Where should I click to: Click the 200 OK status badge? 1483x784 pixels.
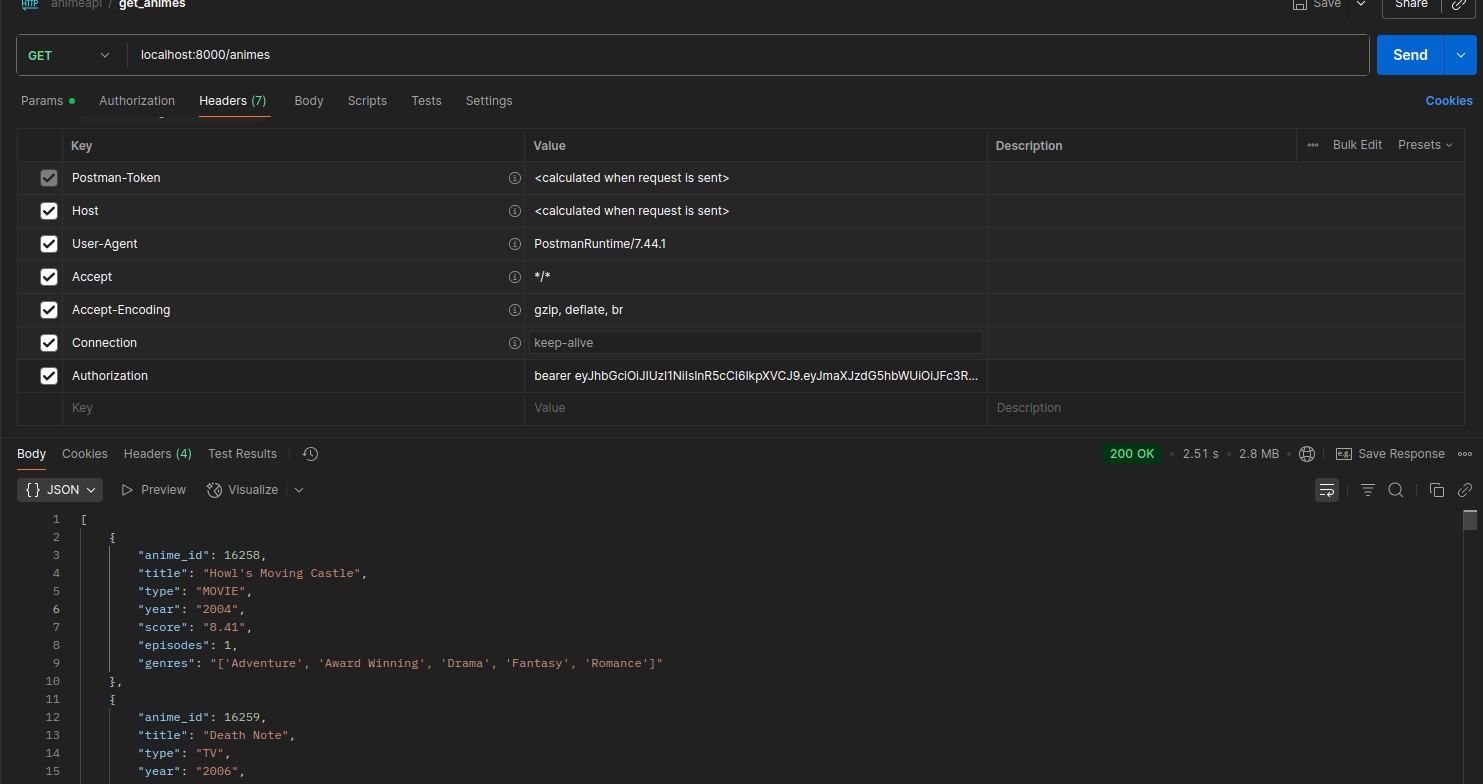(1132, 454)
